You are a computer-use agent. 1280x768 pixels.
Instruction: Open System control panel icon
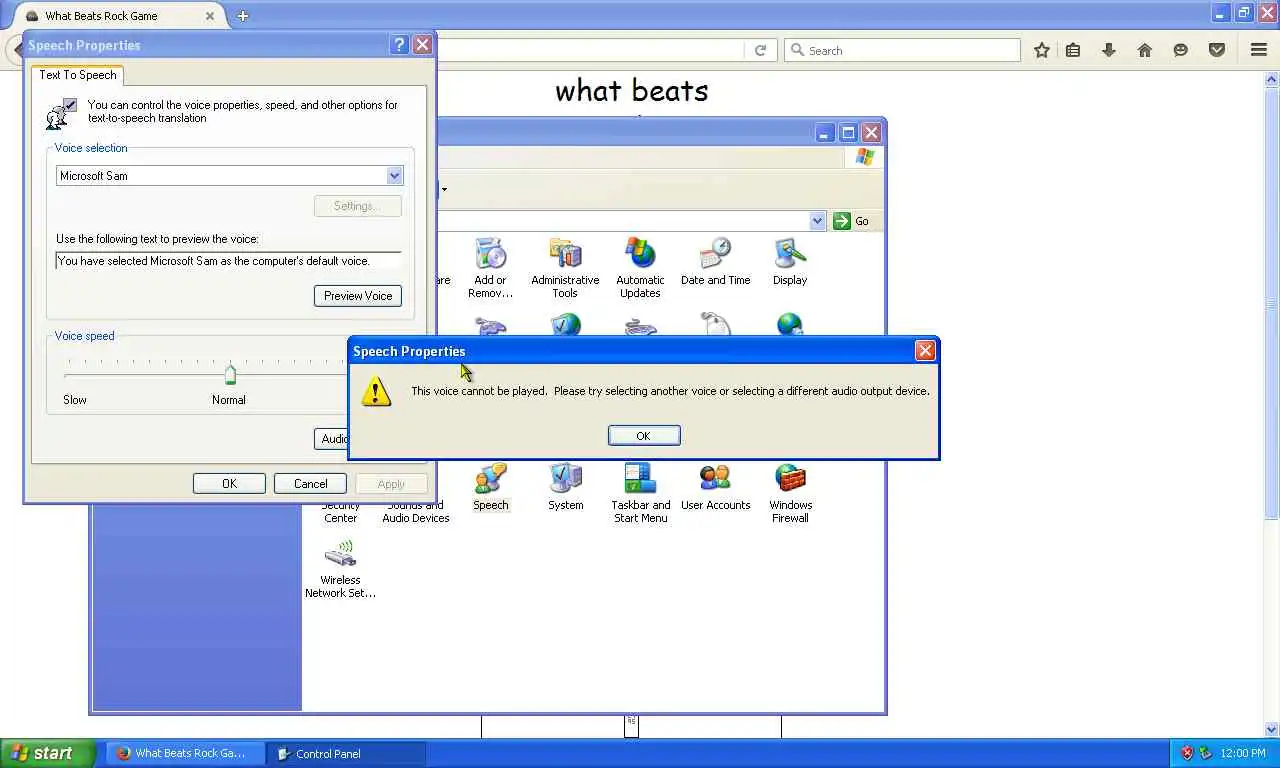coord(565,487)
